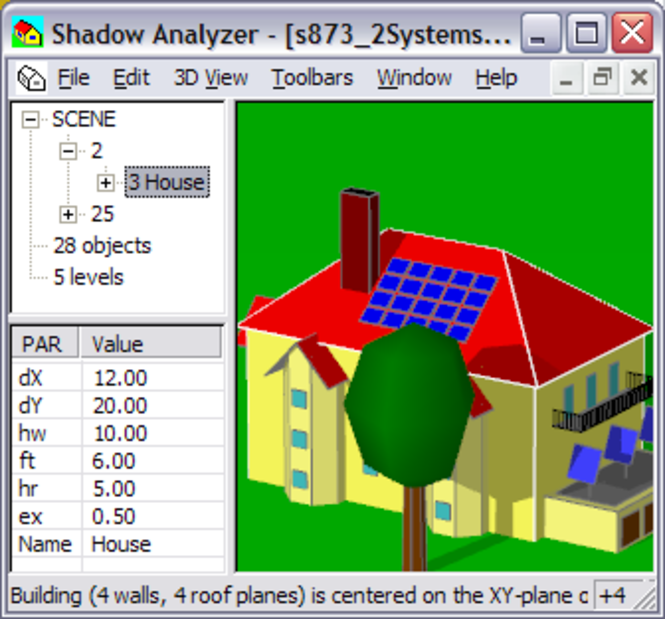Select tree item 2

coord(97,151)
